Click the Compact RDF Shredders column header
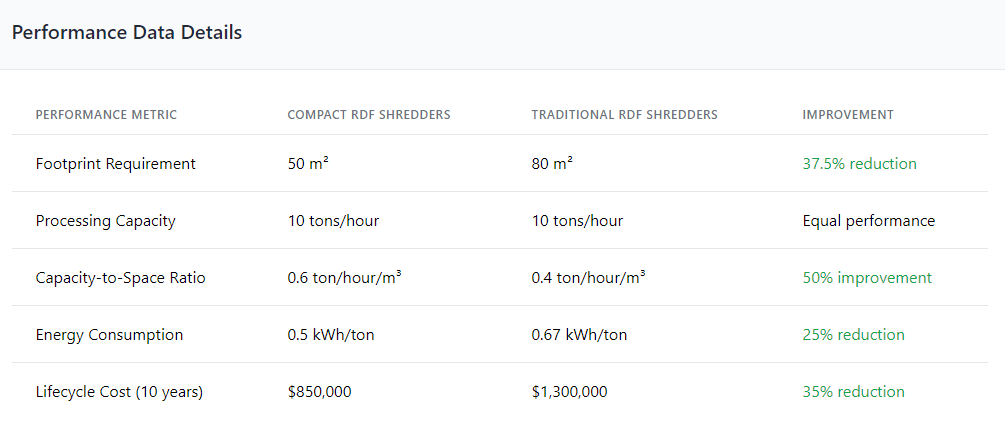Screen dimensions: 1005x440 [369, 115]
